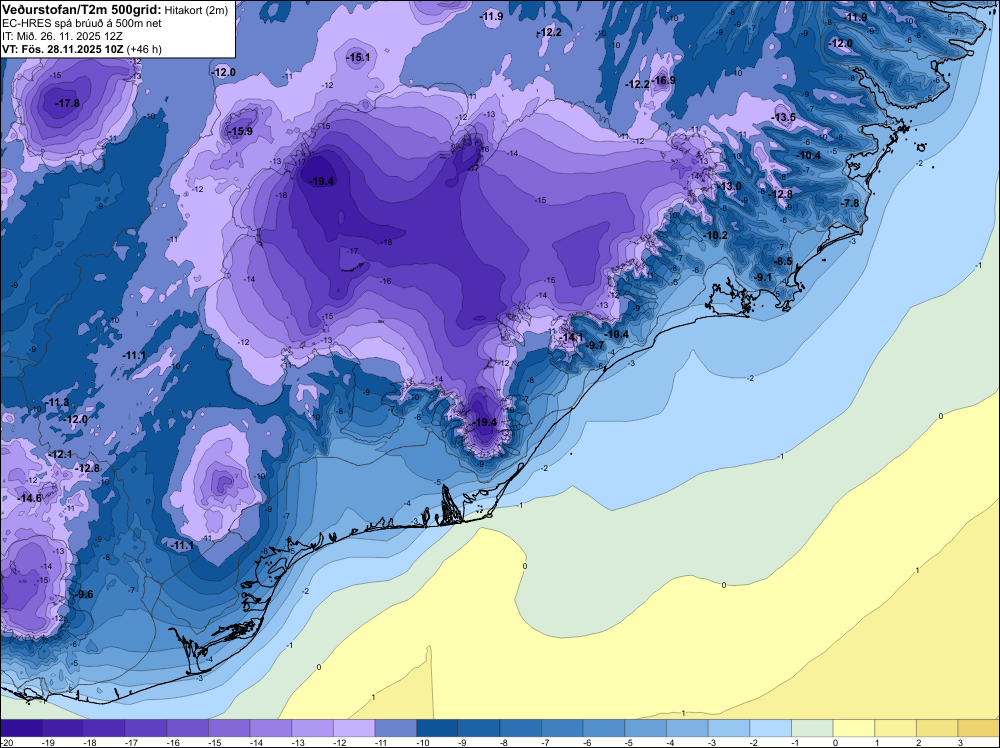Click the -16.9 temperature label
Image resolution: width=1000 pixels, height=748 pixels.
663,80
